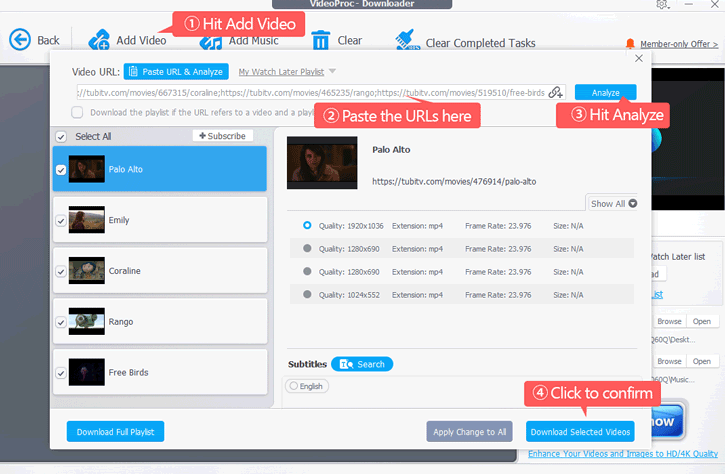Go back using the Back arrow icon

click(20, 40)
